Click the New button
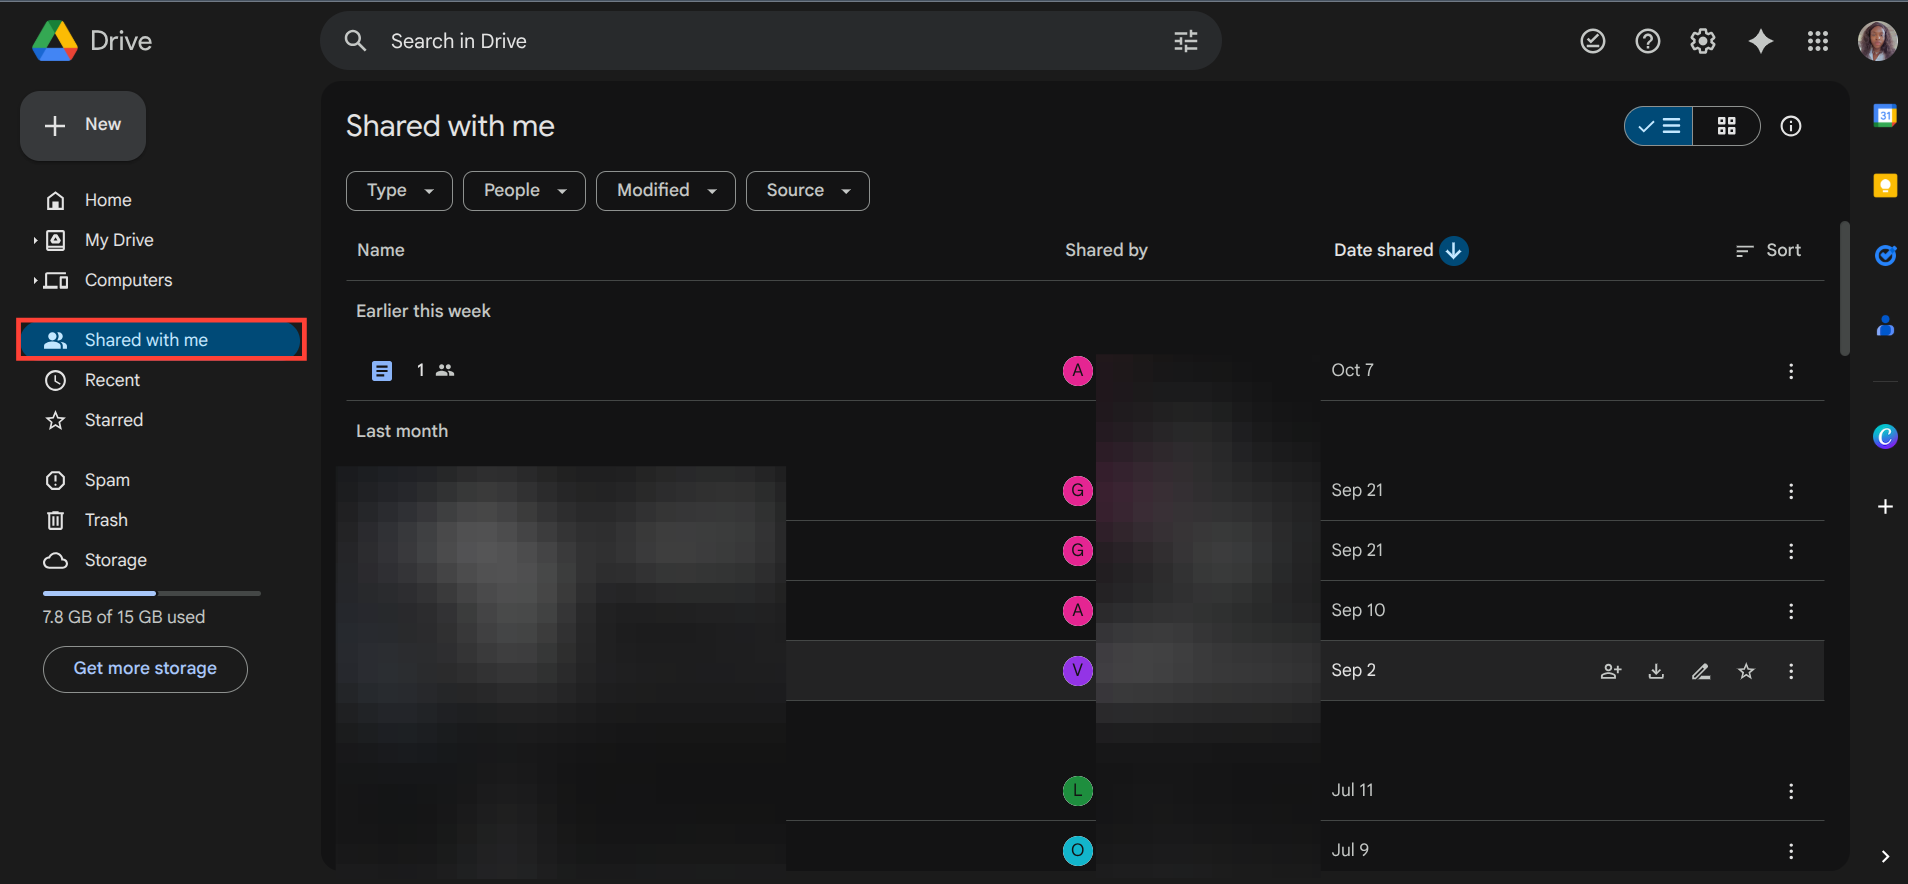This screenshot has width=1908, height=884. (x=83, y=125)
